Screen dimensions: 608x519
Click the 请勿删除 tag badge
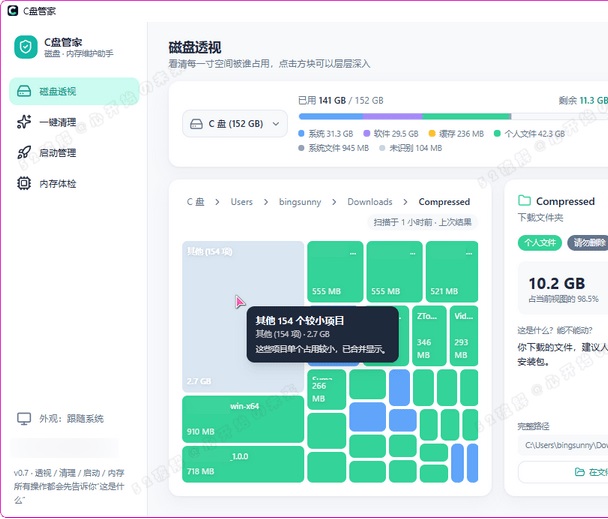click(x=588, y=243)
